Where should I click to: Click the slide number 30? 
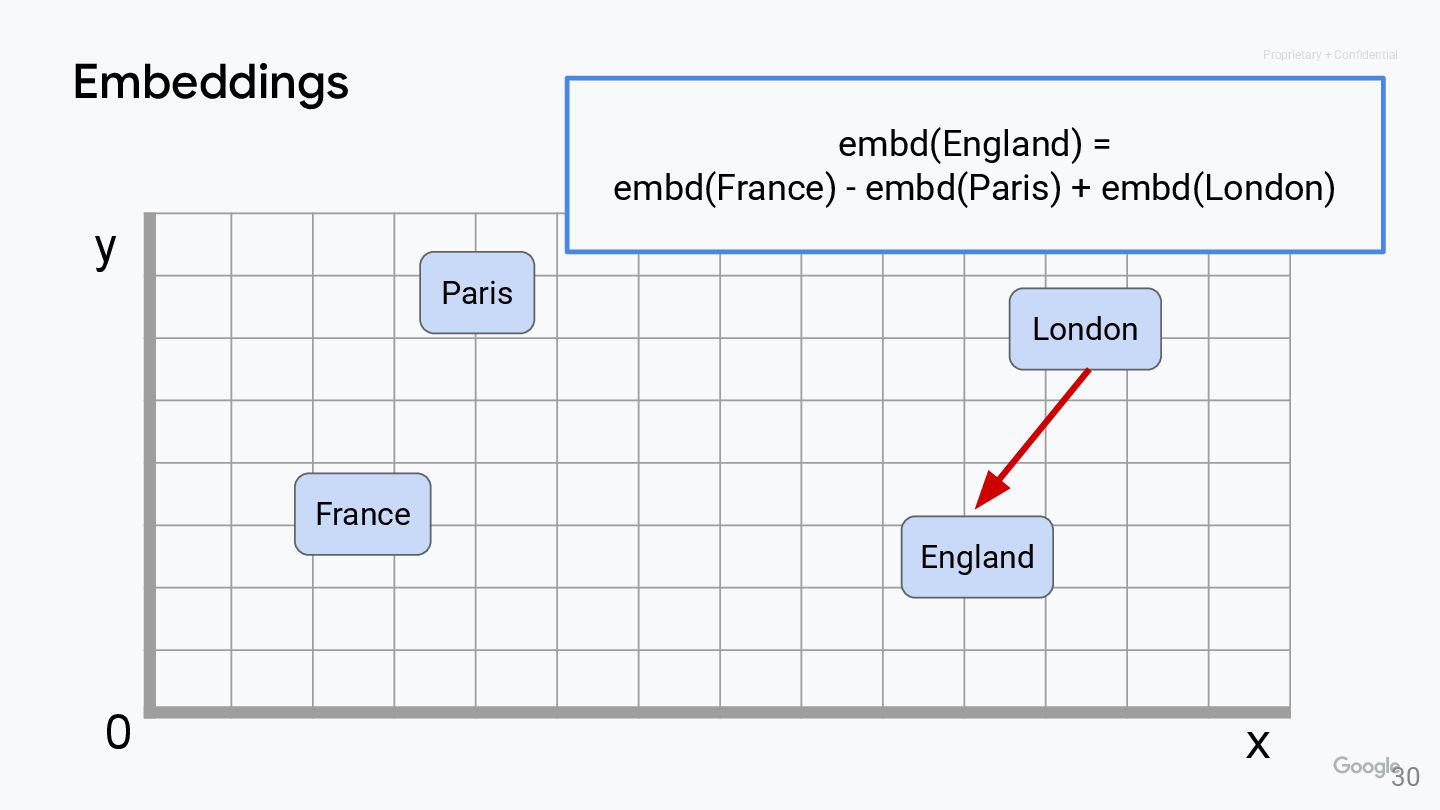tap(1406, 777)
